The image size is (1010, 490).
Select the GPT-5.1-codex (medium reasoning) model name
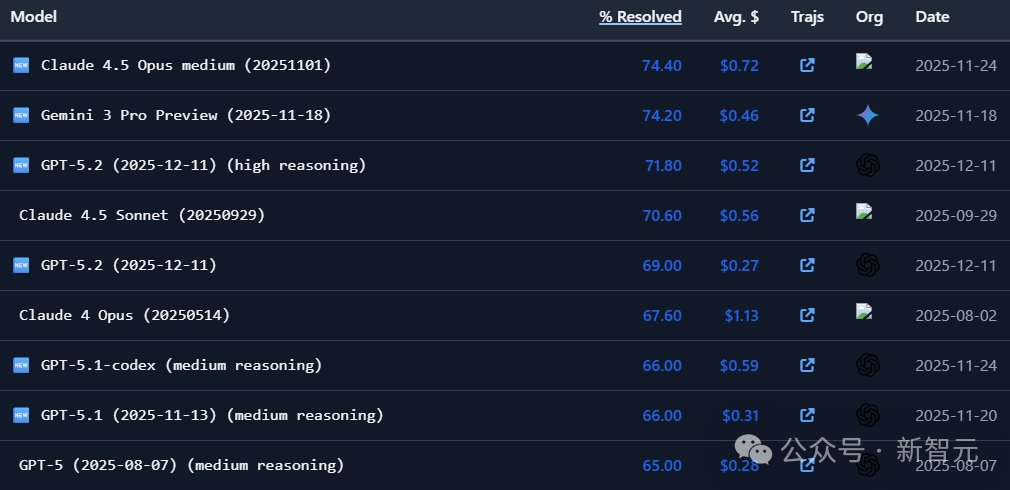[x=182, y=365]
